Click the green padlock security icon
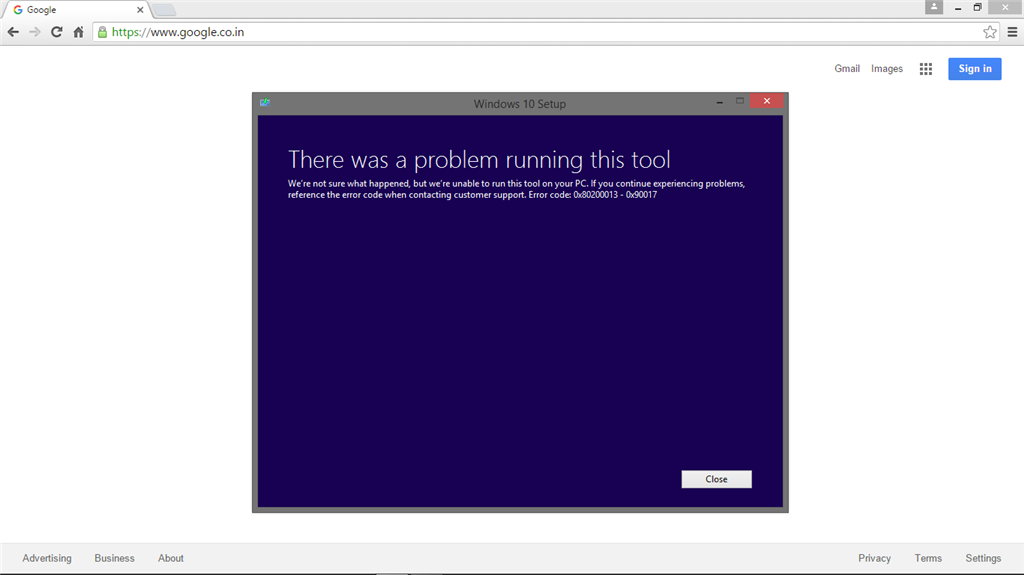Viewport: 1024px width, 575px height. 103,32
